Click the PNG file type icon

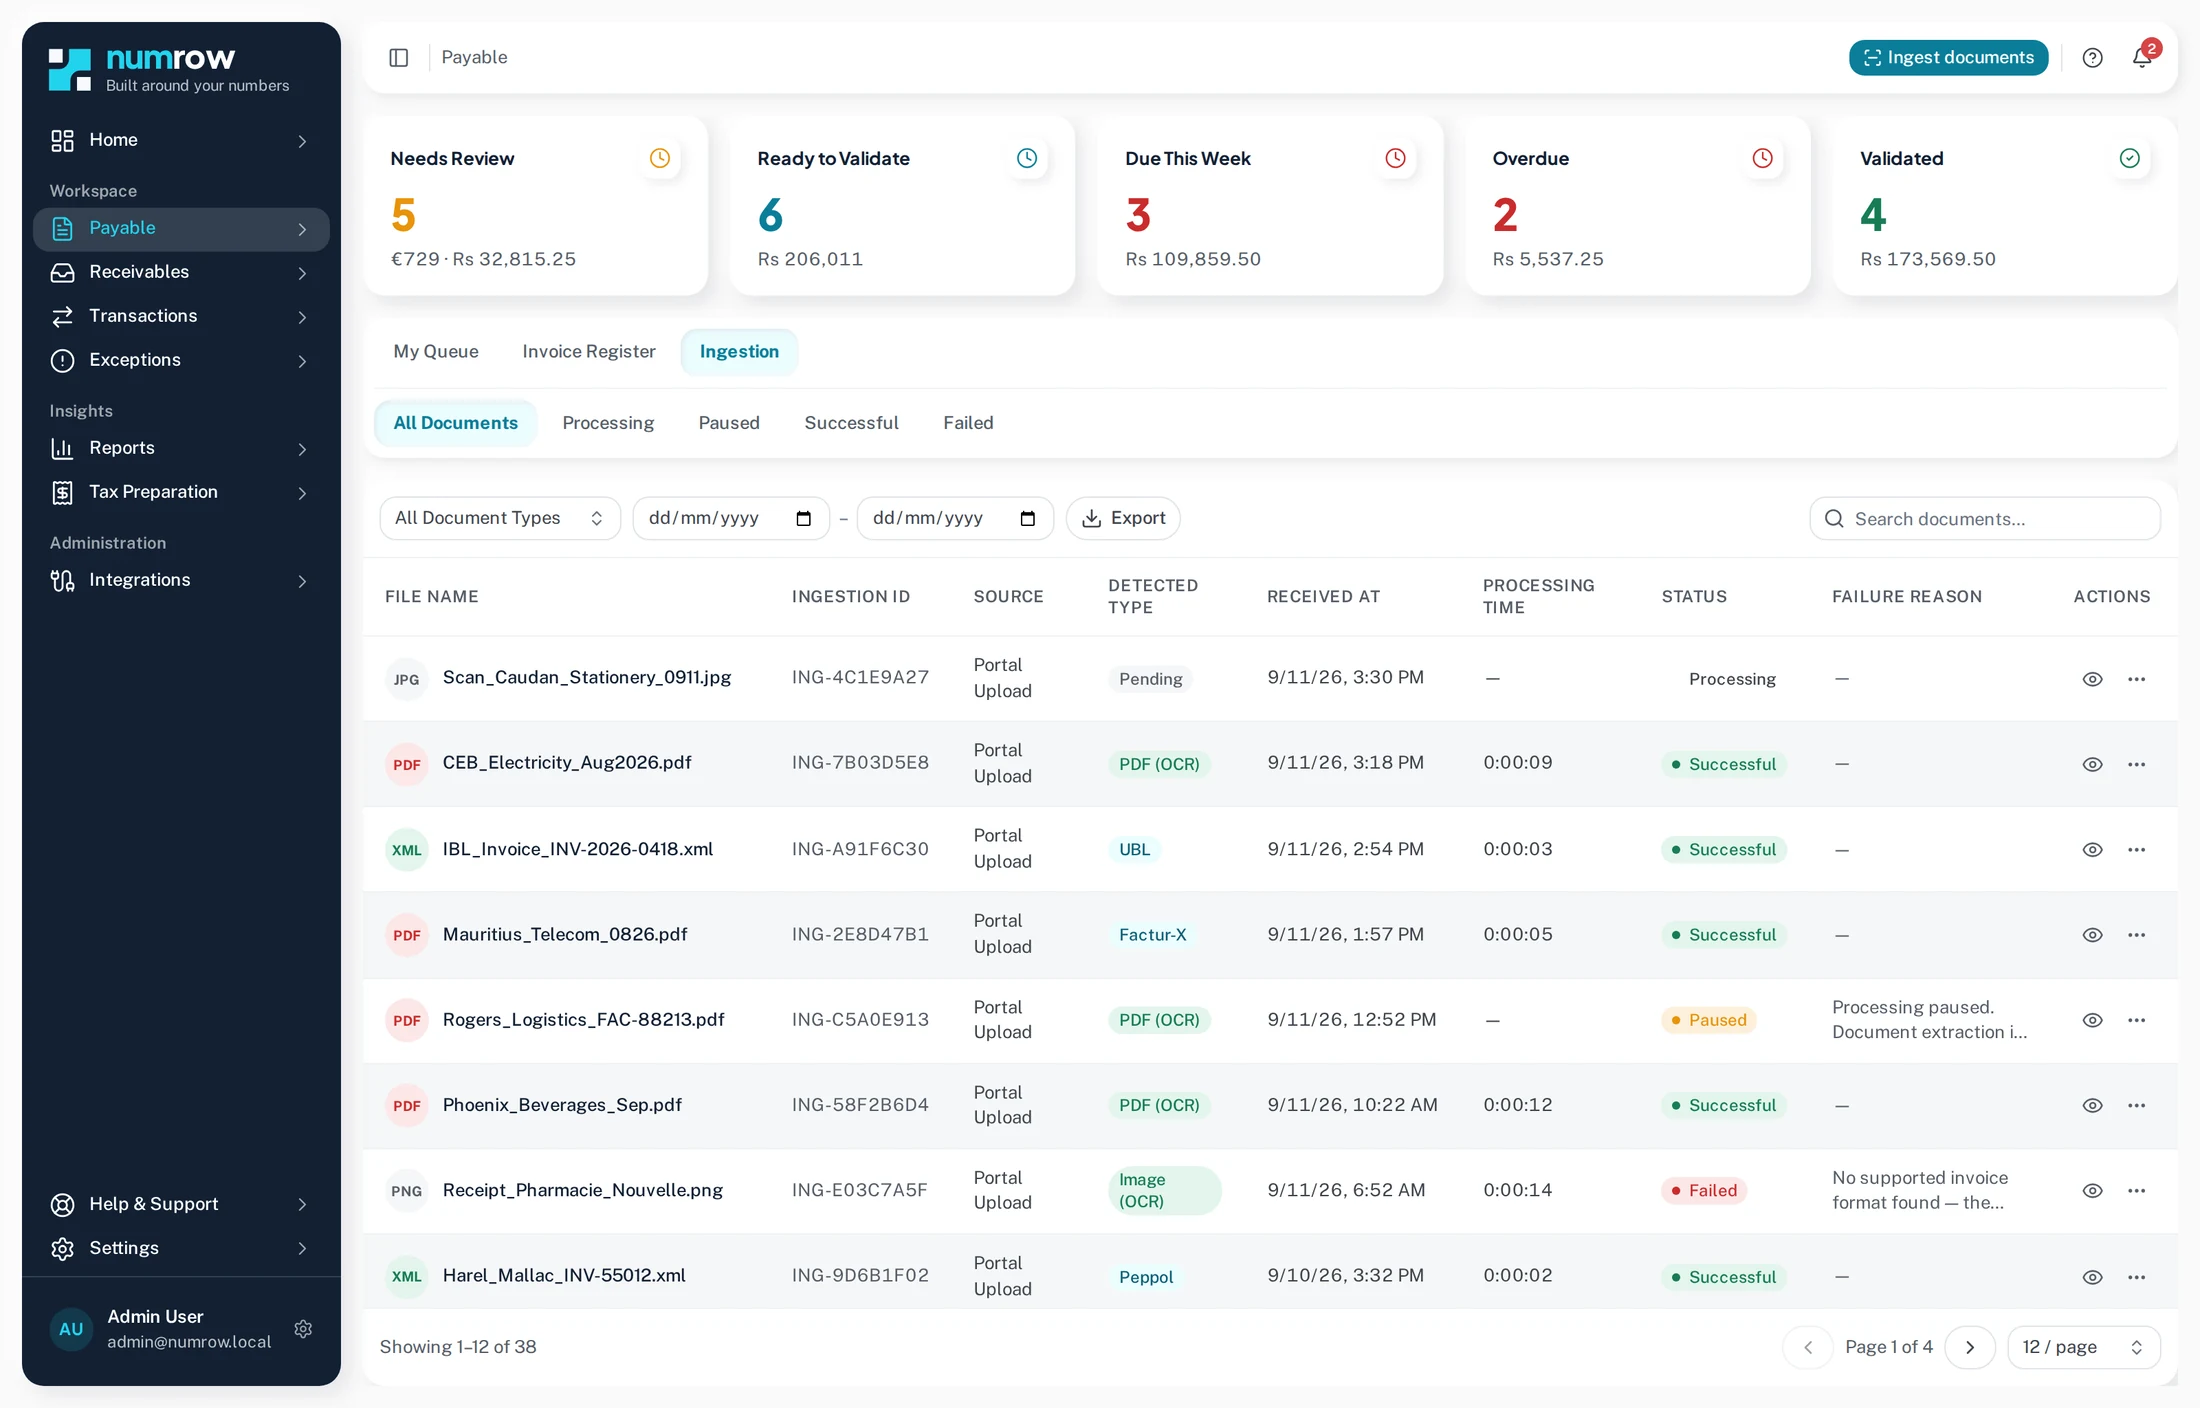click(x=407, y=1191)
